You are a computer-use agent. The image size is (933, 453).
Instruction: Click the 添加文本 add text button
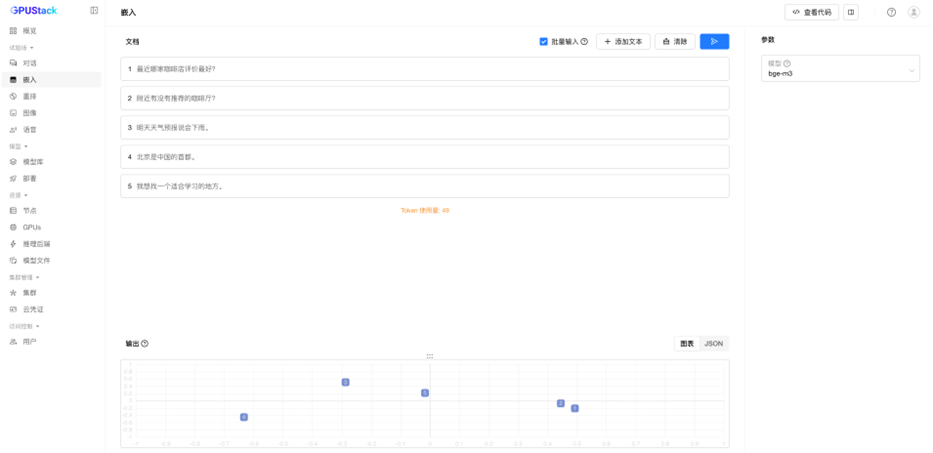[623, 42]
